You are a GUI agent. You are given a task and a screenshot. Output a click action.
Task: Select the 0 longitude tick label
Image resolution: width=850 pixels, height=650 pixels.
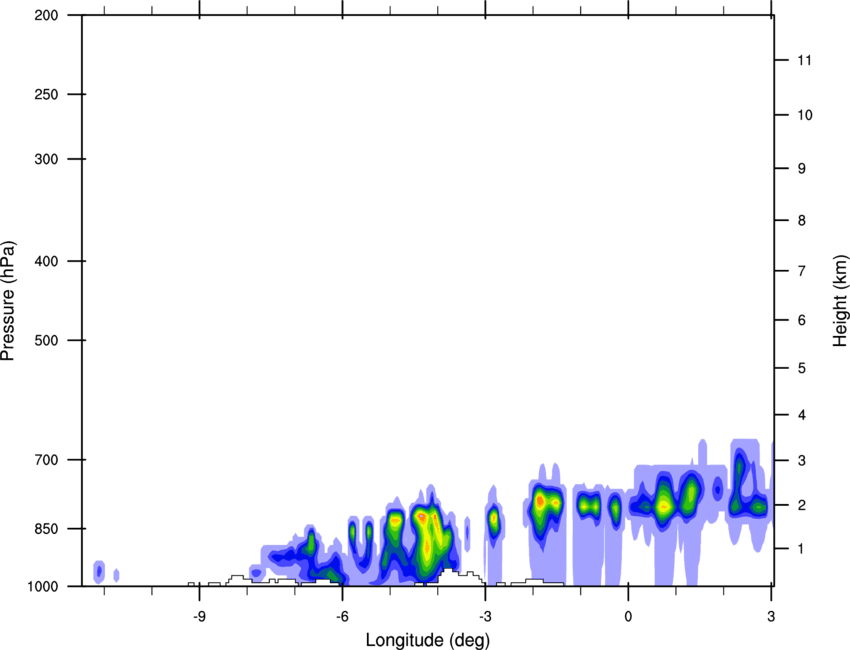point(628,614)
